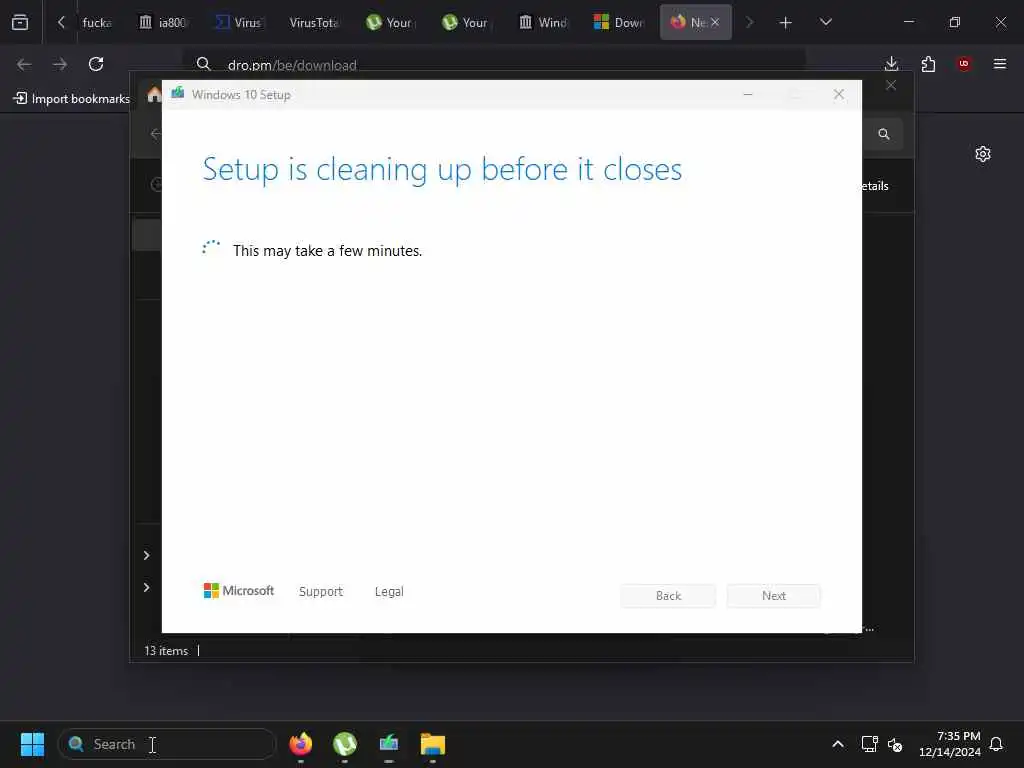Minimize the Windows 10 Setup window
This screenshot has height=768, width=1024.
pos(748,95)
